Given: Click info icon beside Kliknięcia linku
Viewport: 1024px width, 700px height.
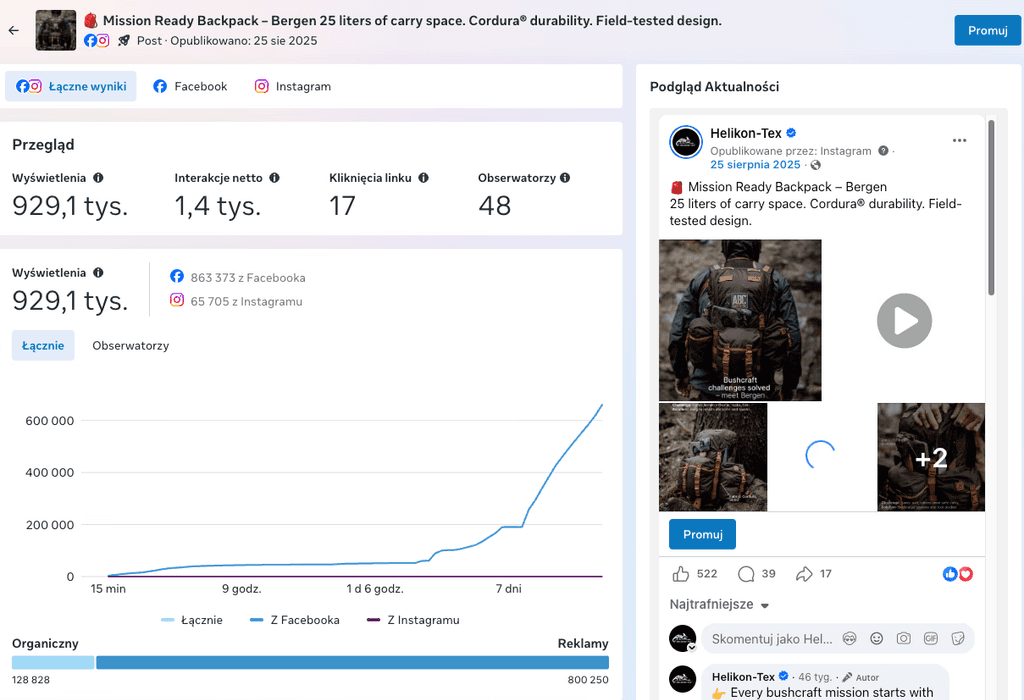Looking at the screenshot, I should click(x=423, y=178).
